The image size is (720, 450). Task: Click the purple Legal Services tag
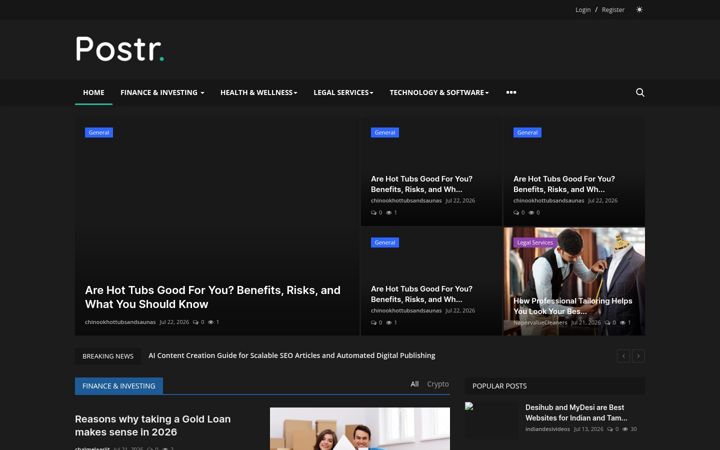[x=535, y=242]
